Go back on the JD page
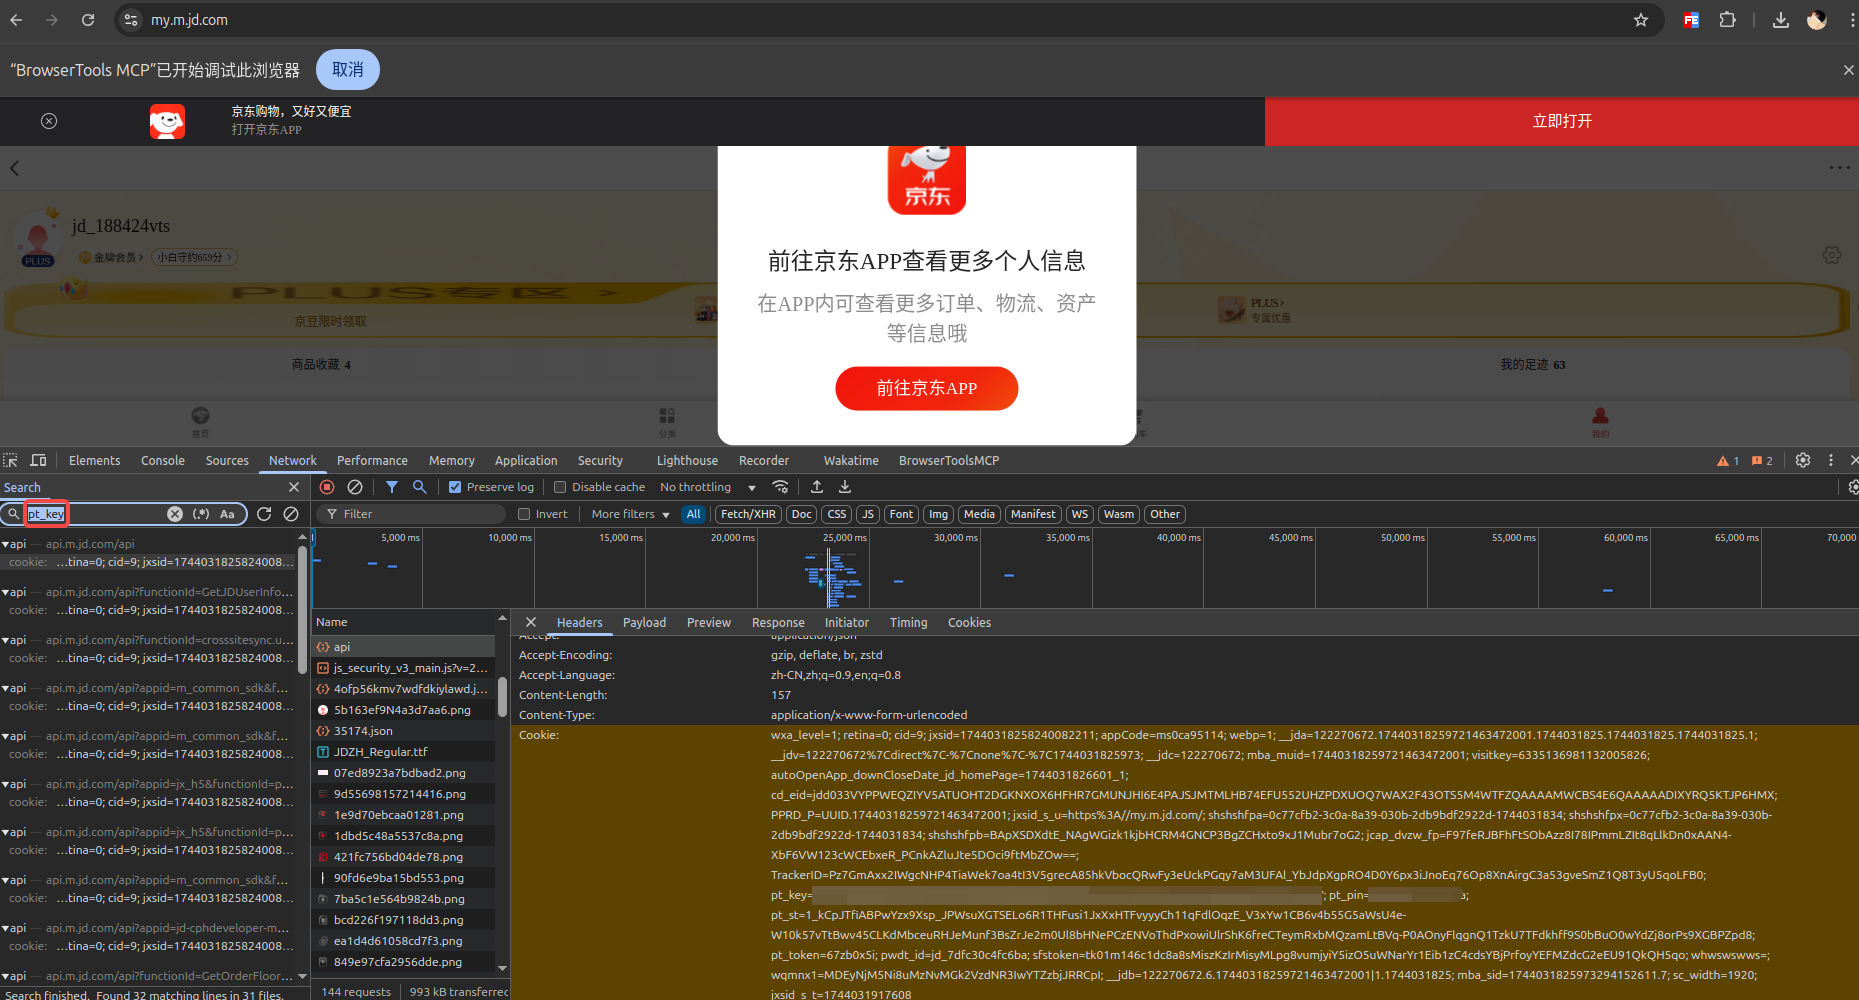 point(15,168)
